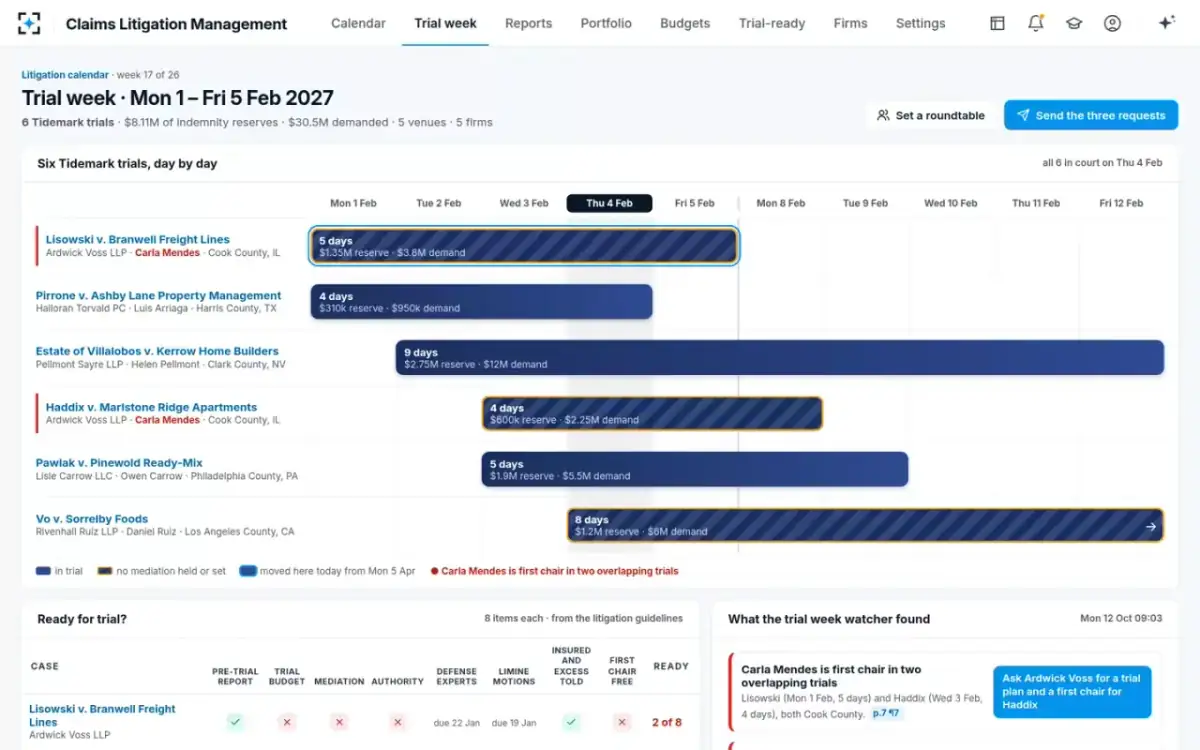This screenshot has width=1200, height=750.
Task: Follow the Litigation calendar breadcrumb link
Action: [66, 75]
